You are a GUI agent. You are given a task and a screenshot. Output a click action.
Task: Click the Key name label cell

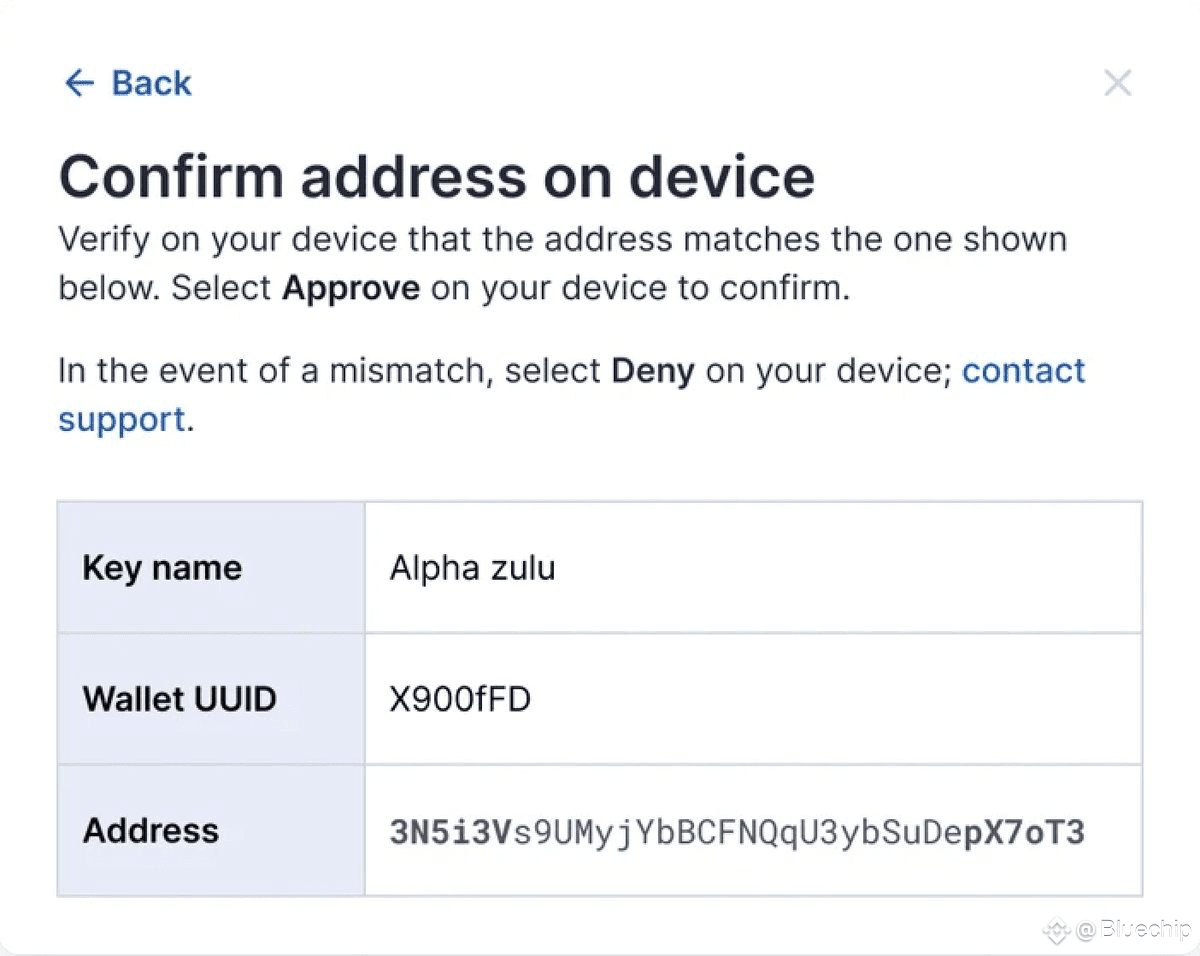(x=211, y=567)
